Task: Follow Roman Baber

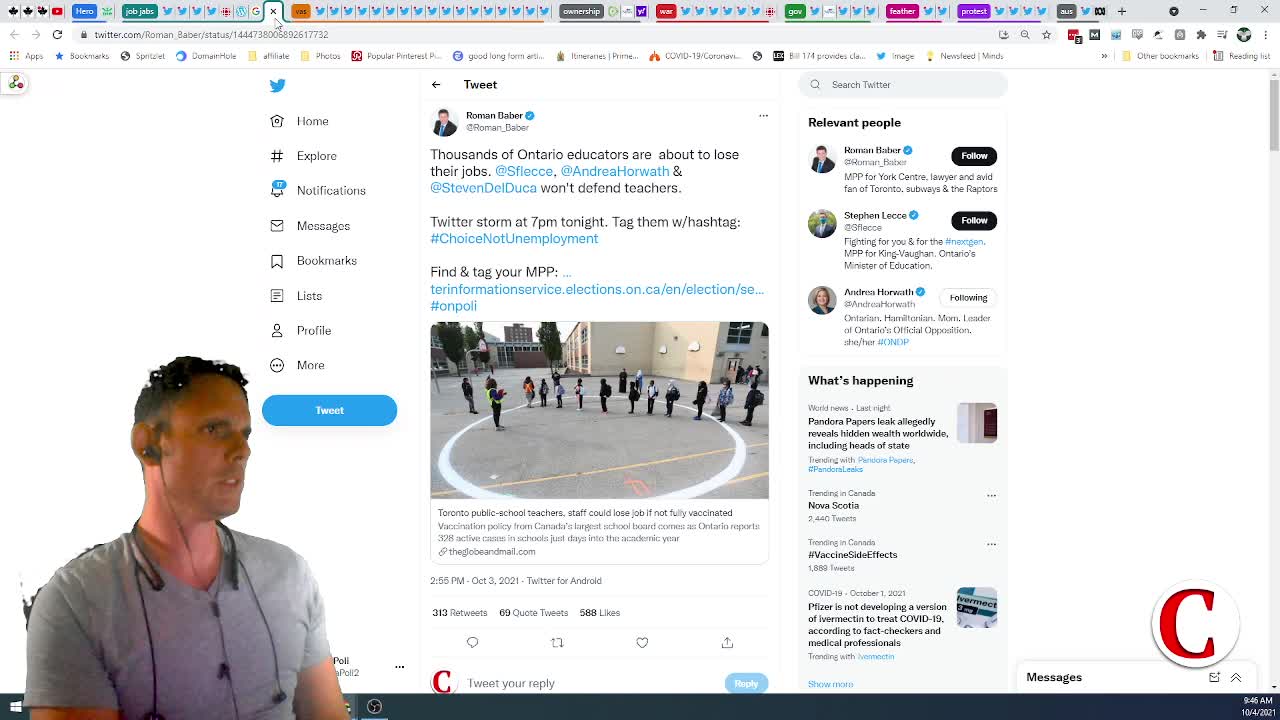Action: pyautogui.click(x=974, y=156)
